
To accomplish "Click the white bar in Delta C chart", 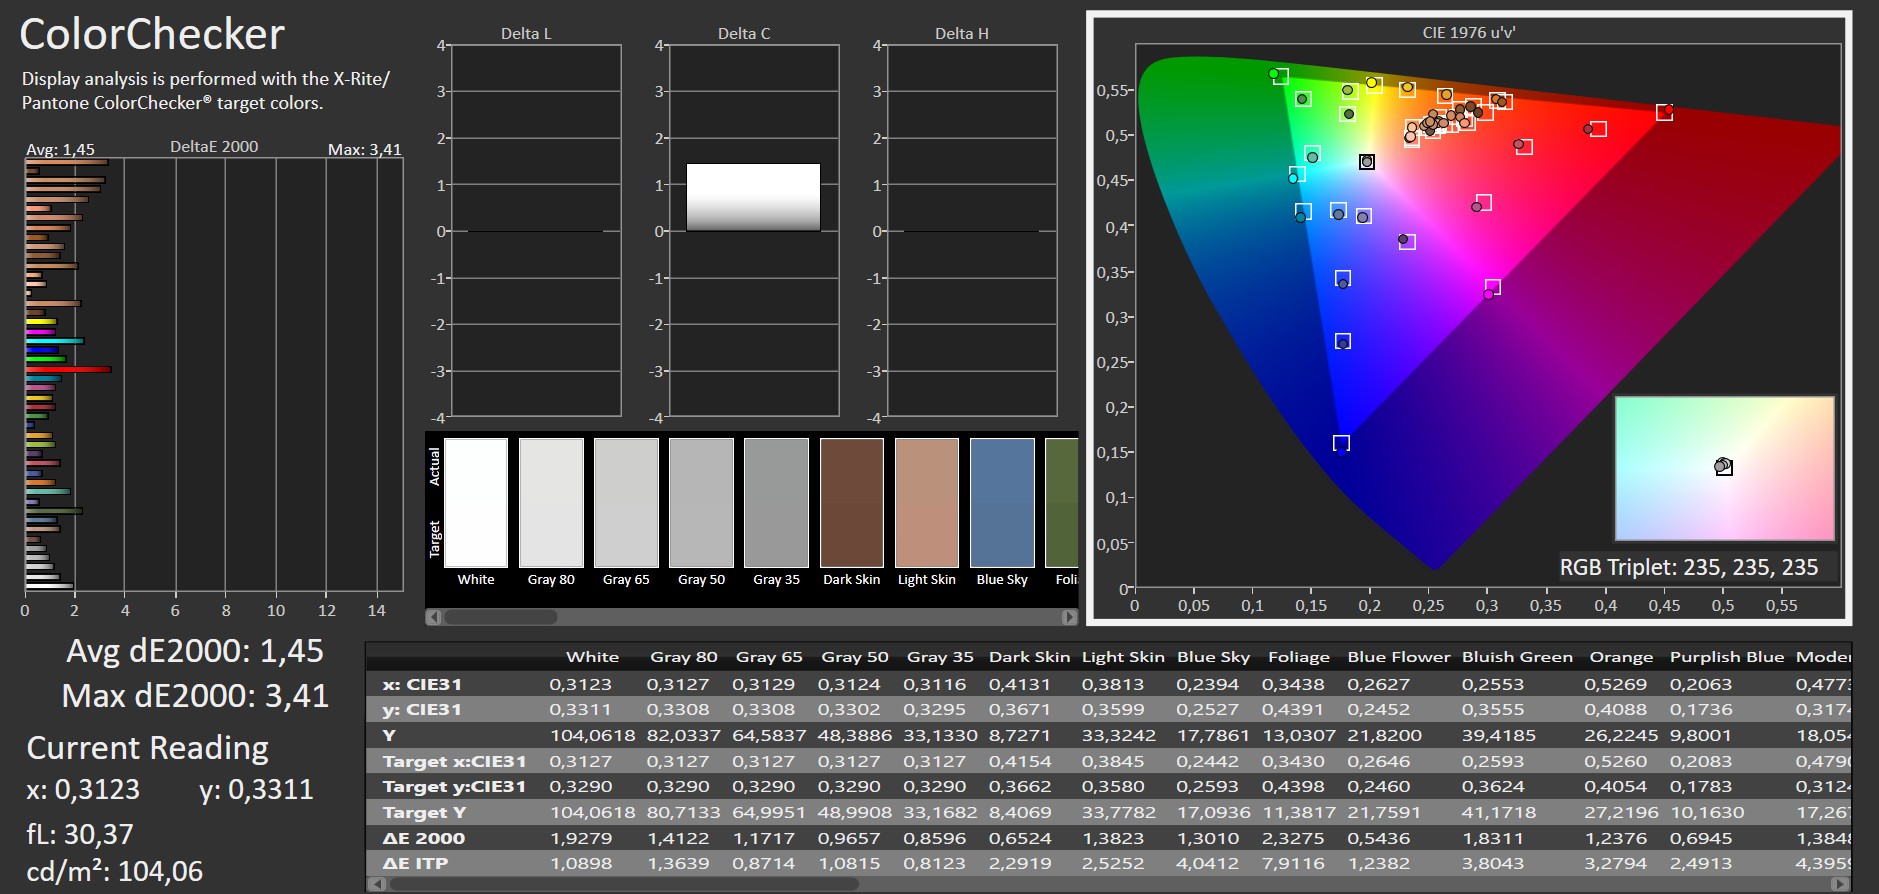I will click(753, 197).
